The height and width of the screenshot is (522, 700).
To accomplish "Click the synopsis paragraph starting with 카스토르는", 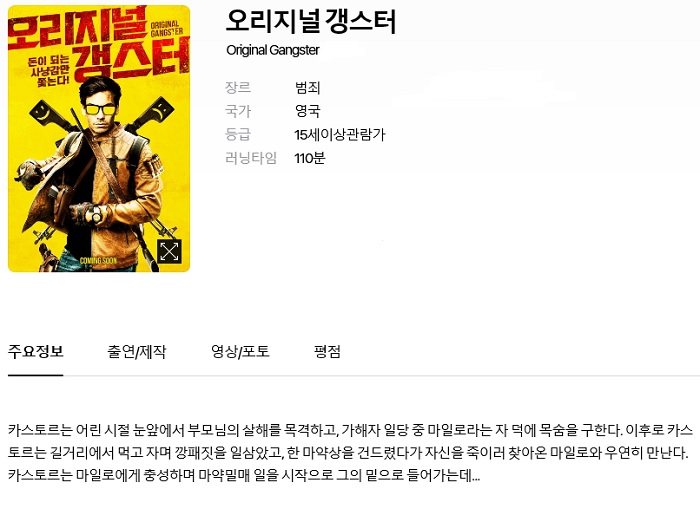I will click(x=350, y=453).
